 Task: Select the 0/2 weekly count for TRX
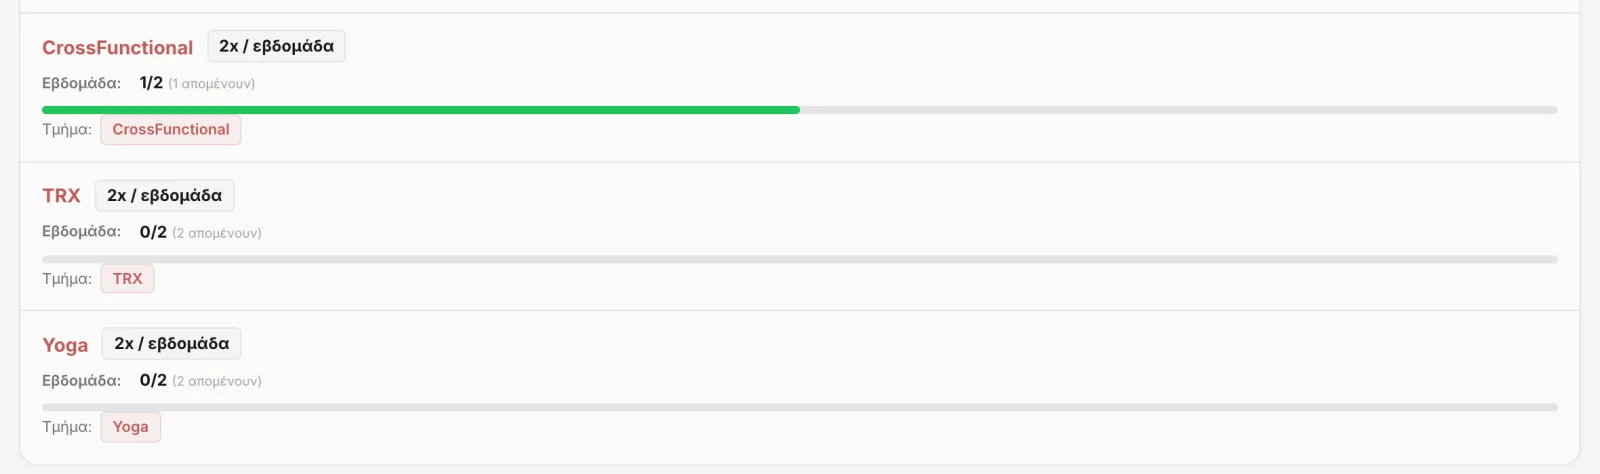point(153,232)
